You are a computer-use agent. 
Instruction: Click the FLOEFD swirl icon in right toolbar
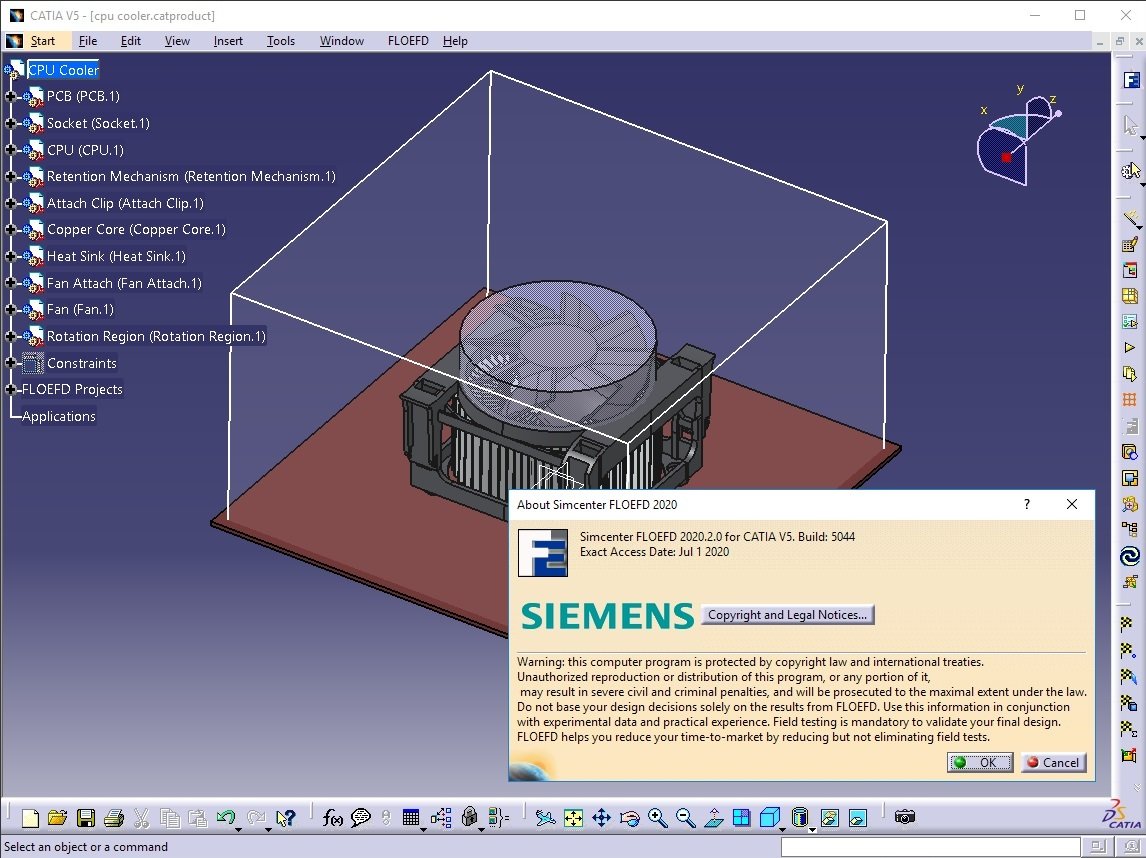[x=1130, y=557]
